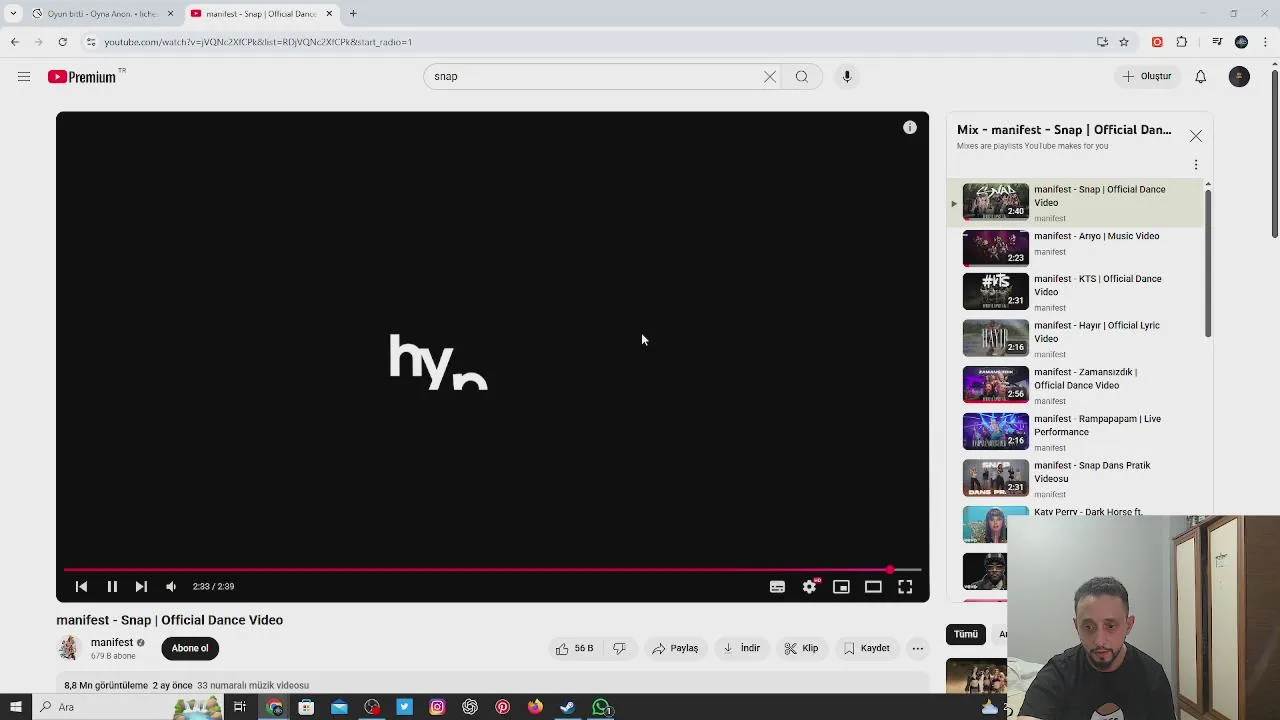Click the address bar URL
Viewport: 1280px width, 720px height.
pos(258,42)
